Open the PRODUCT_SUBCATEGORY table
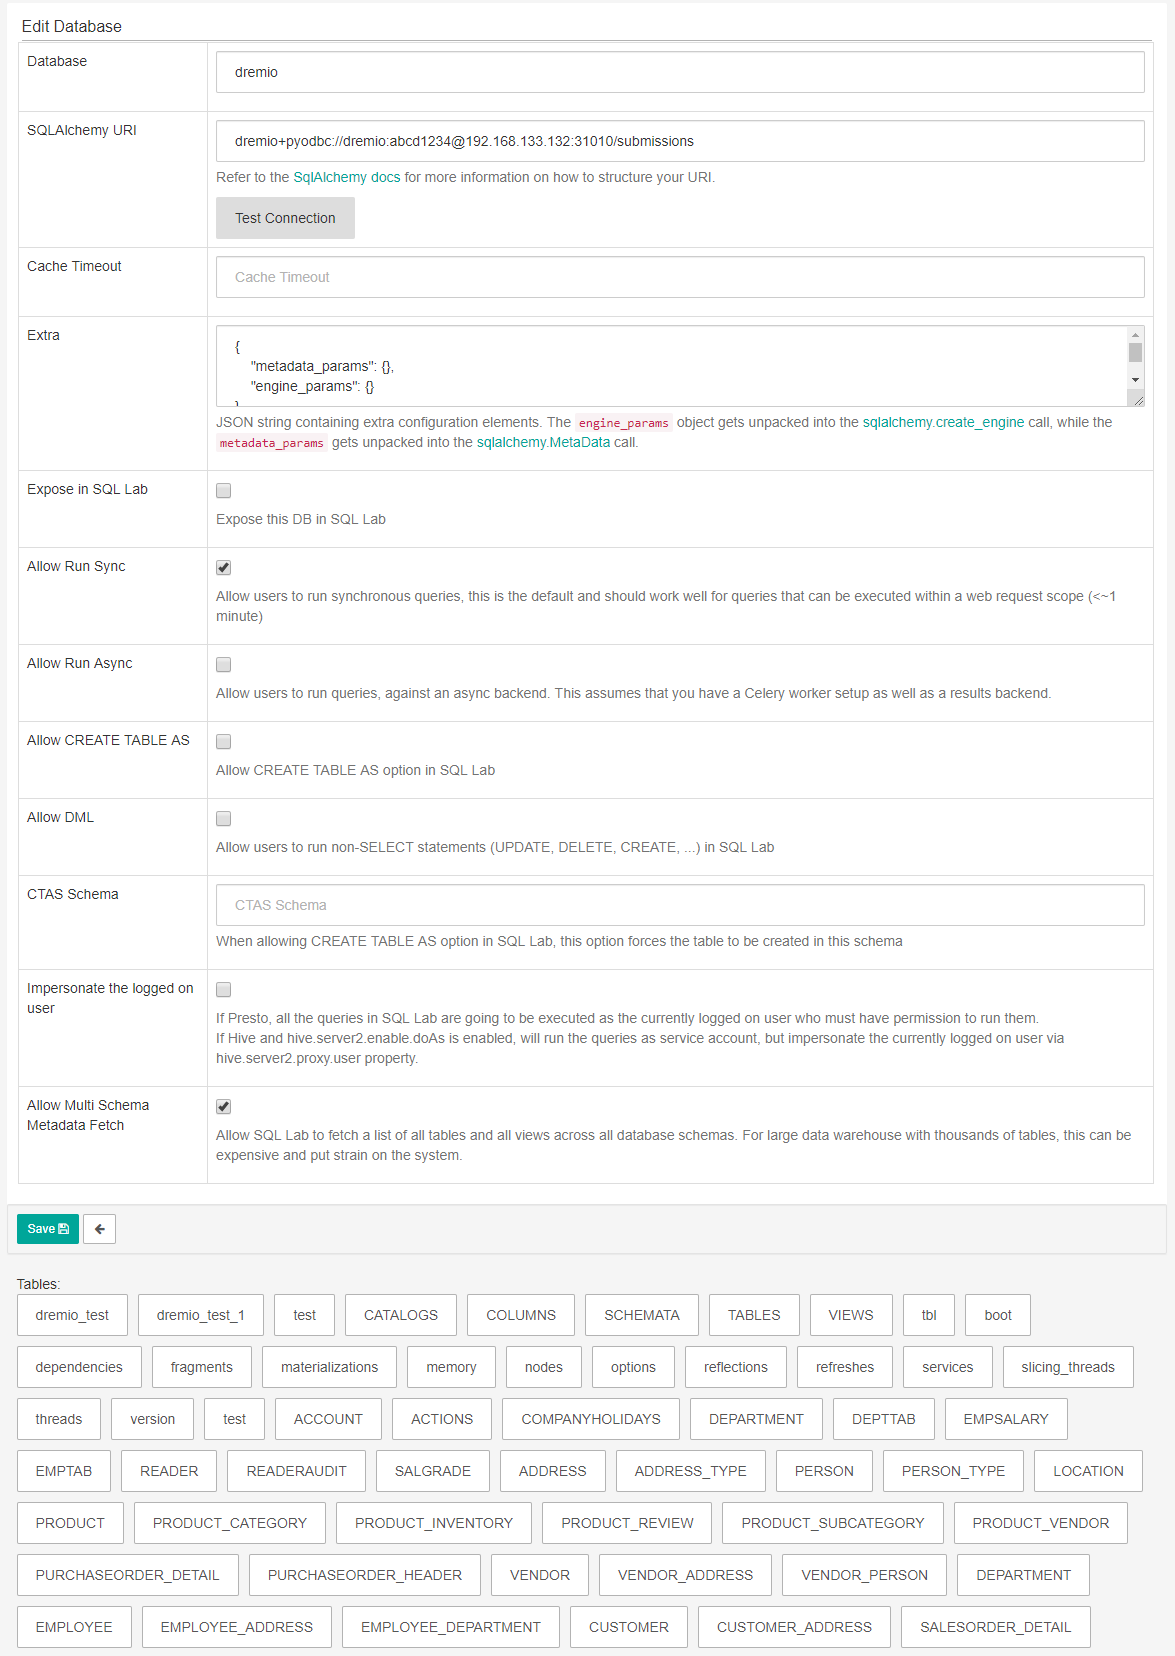The height and width of the screenshot is (1656, 1175). click(833, 1523)
